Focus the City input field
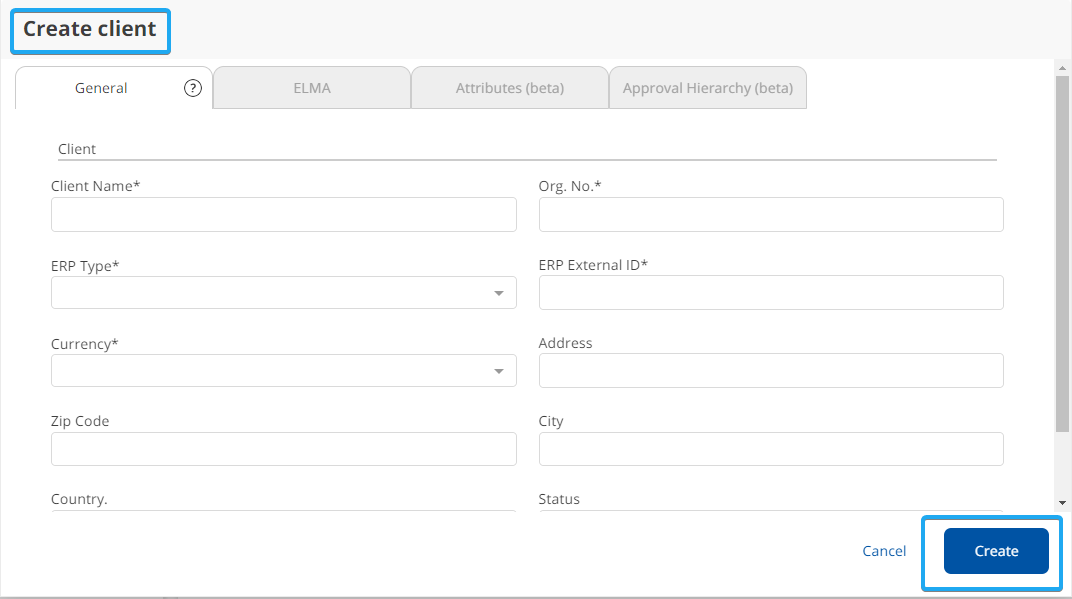Viewport: 1072px width, 599px height. click(770, 449)
